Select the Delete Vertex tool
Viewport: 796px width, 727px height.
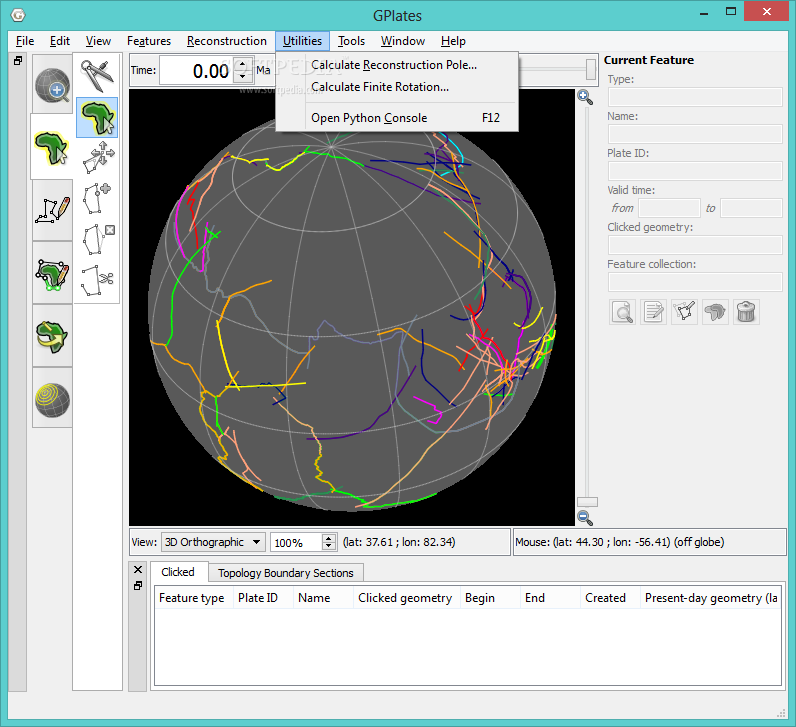point(98,239)
